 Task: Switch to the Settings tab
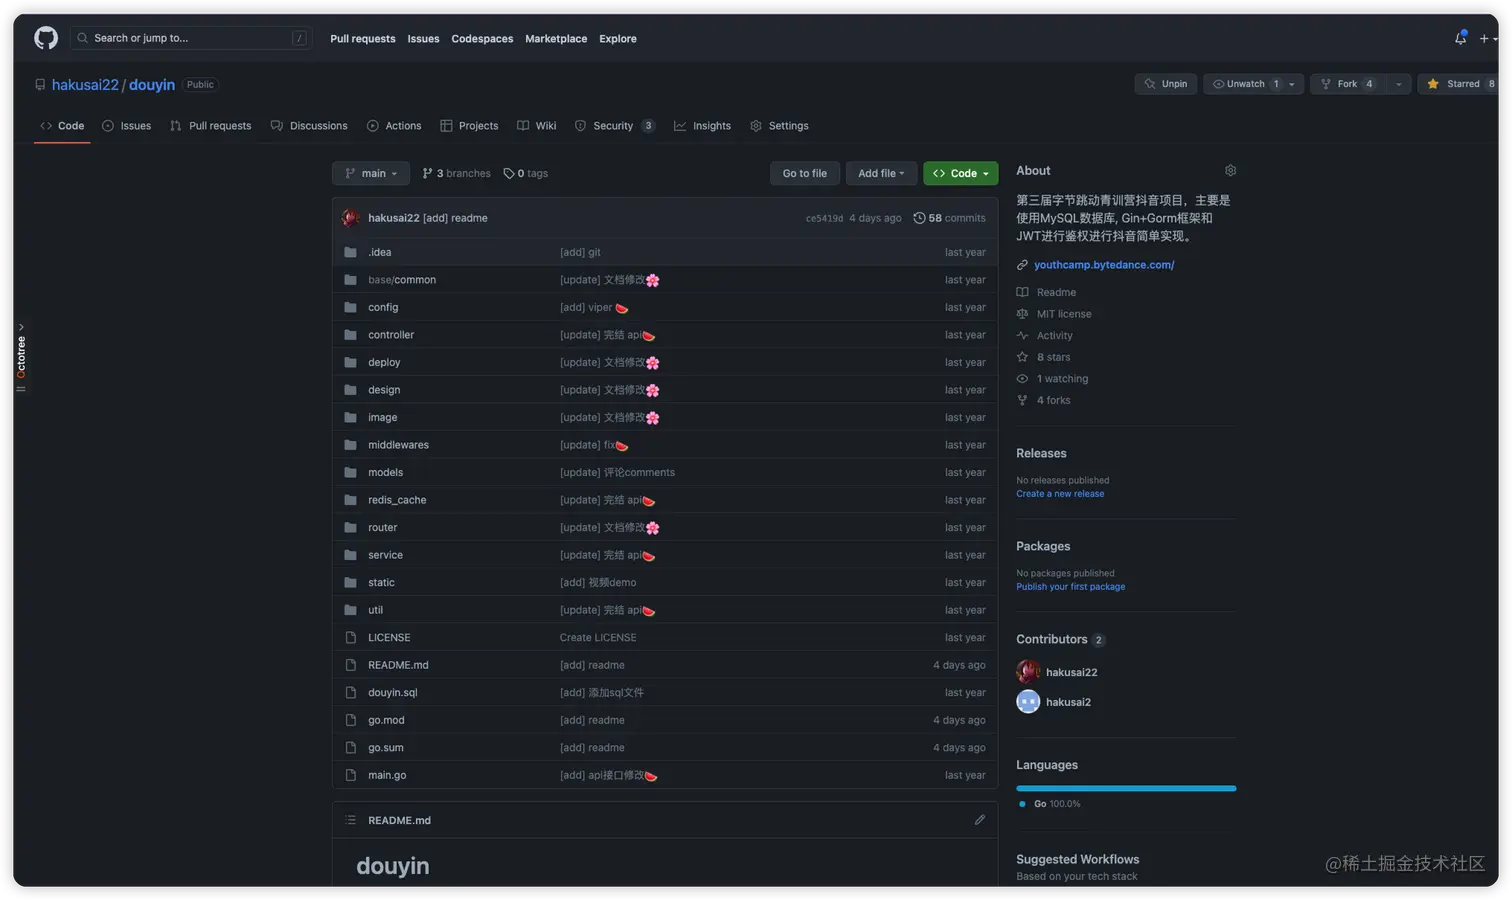pyautogui.click(x=779, y=126)
